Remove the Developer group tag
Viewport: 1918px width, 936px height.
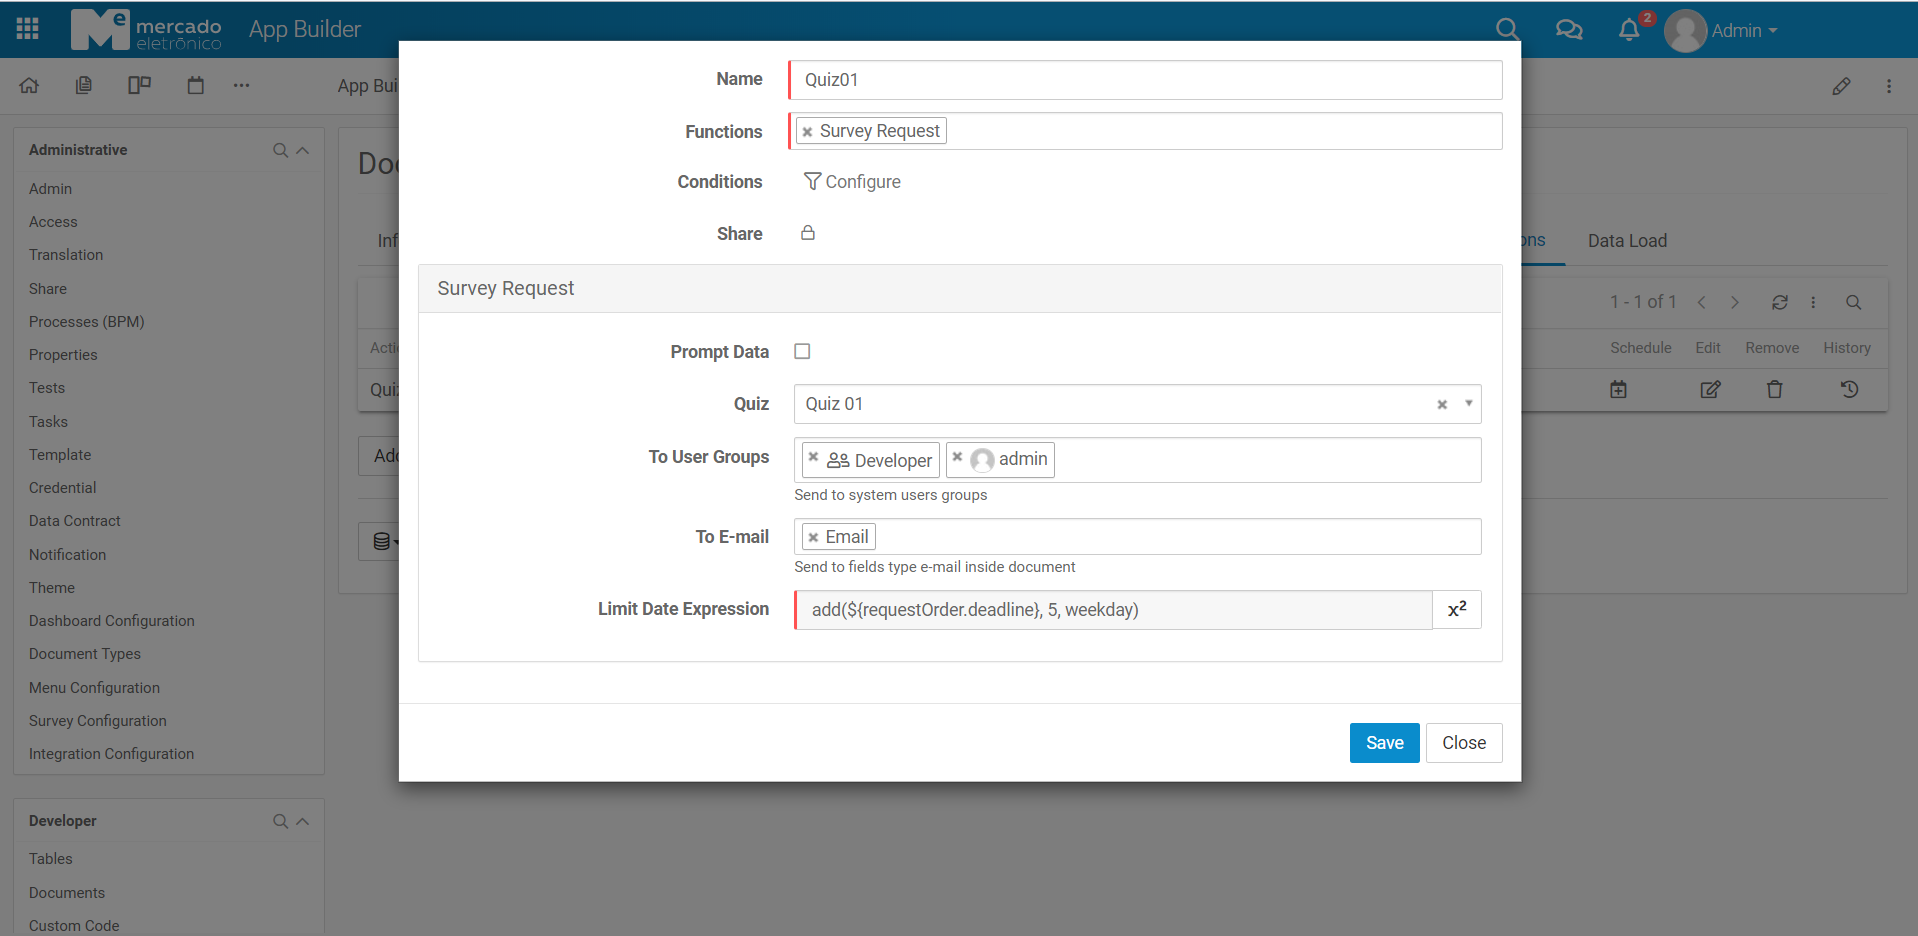pyautogui.click(x=814, y=458)
